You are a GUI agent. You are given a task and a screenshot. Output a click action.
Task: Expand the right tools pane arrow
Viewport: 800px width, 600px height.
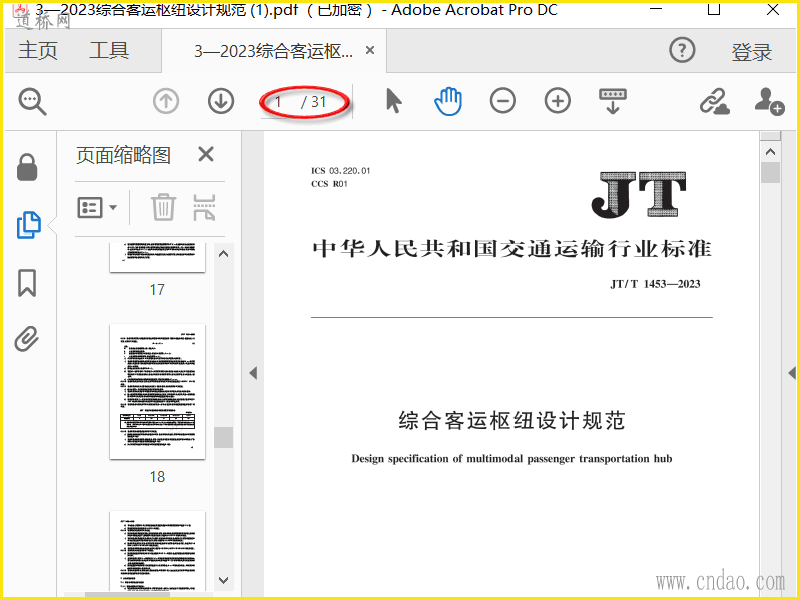[x=792, y=373]
